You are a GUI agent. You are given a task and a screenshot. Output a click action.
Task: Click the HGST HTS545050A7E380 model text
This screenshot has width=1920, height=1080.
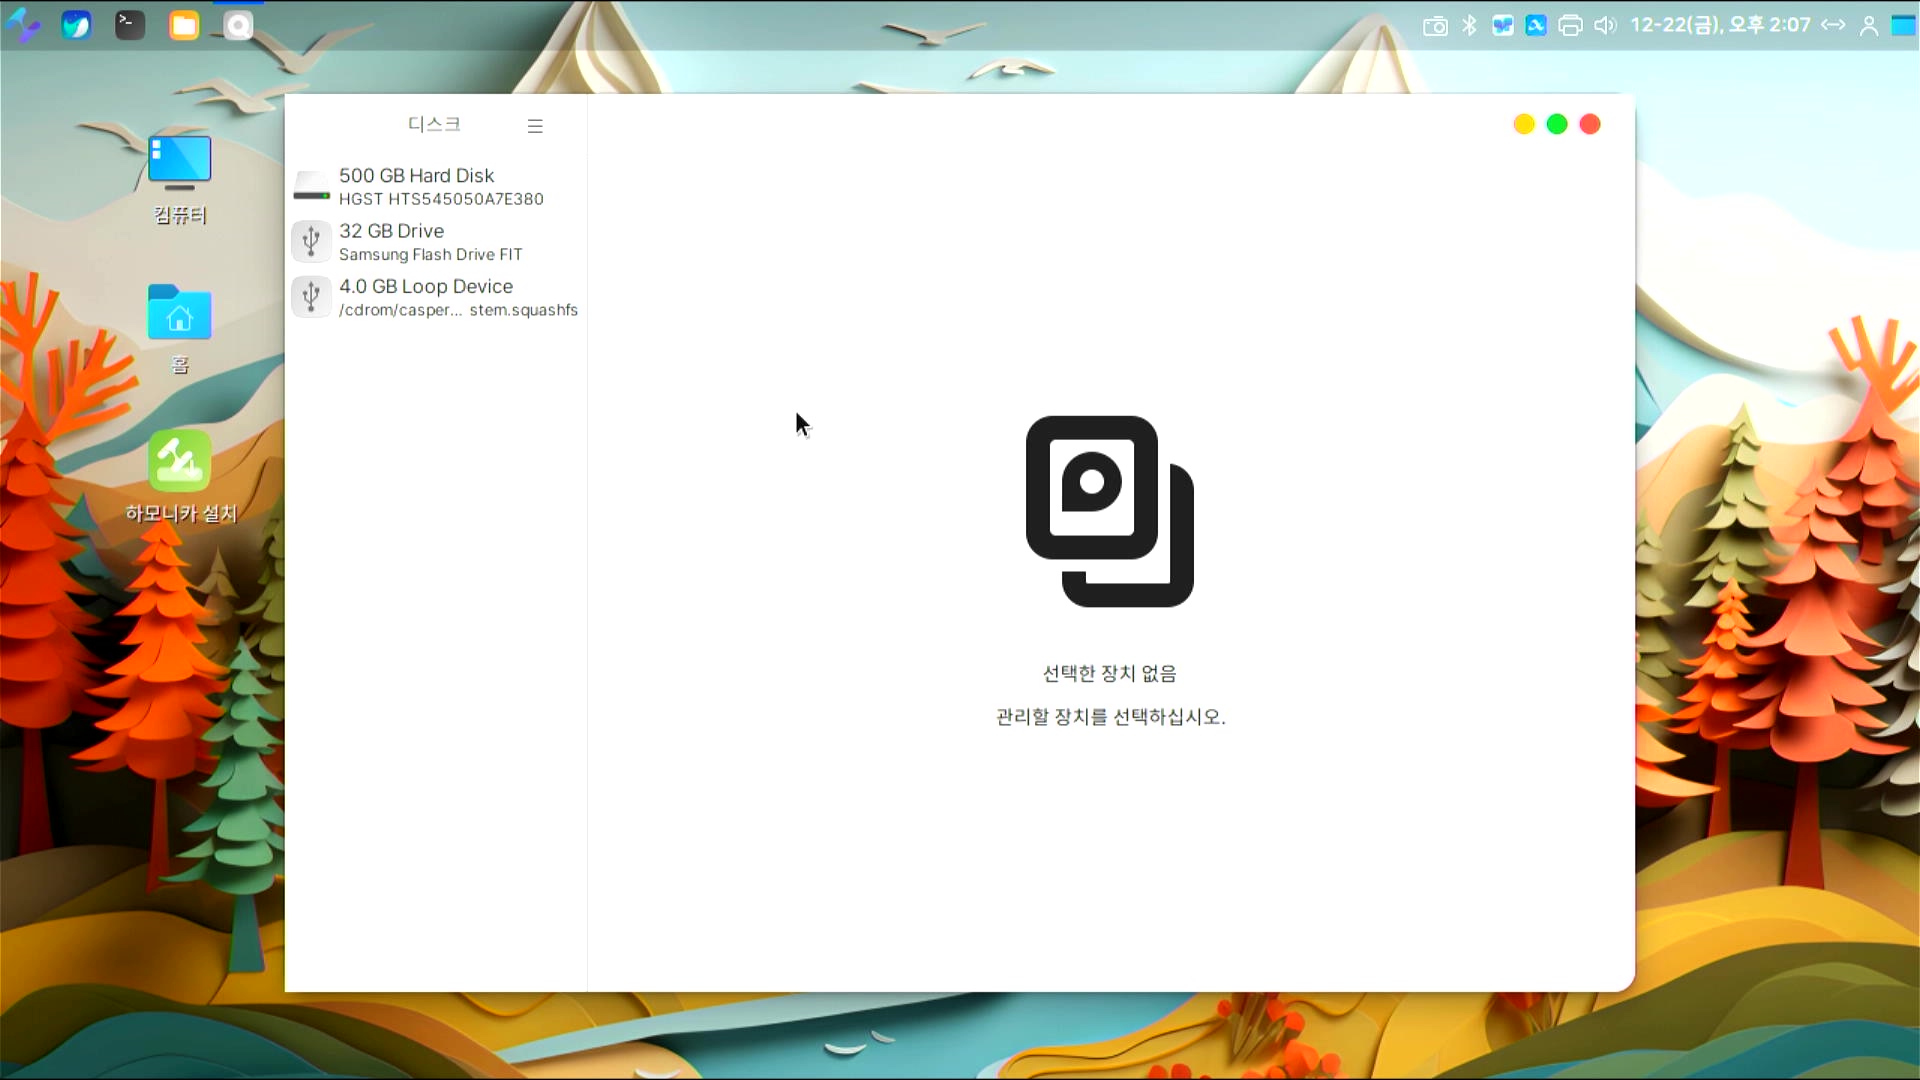(441, 199)
